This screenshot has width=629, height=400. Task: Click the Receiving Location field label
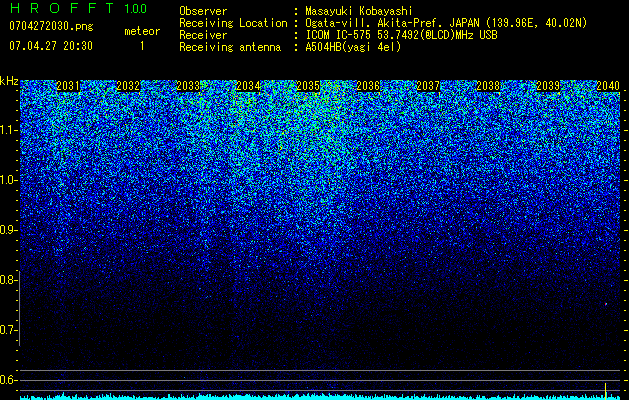click(233, 23)
